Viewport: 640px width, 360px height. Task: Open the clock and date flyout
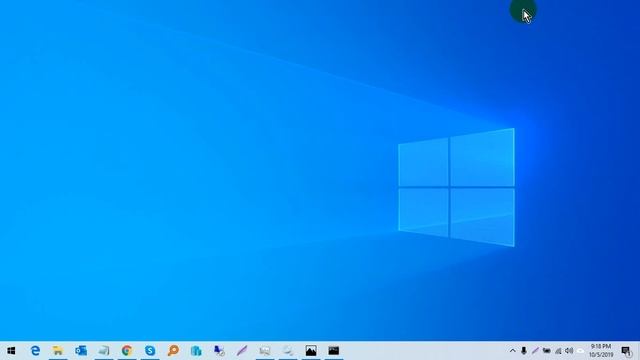tap(601, 351)
